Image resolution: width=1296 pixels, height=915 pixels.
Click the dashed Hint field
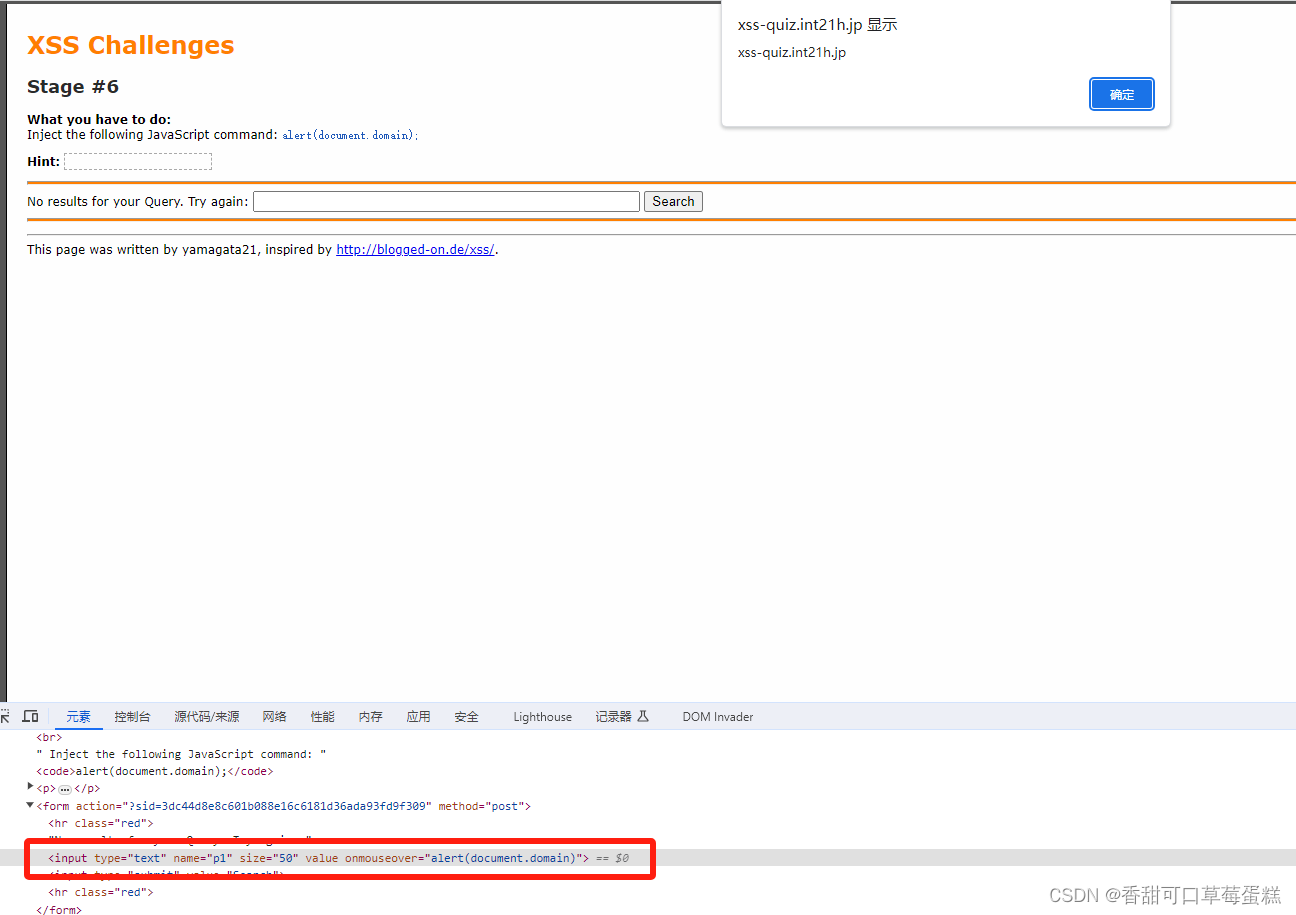coord(137,161)
